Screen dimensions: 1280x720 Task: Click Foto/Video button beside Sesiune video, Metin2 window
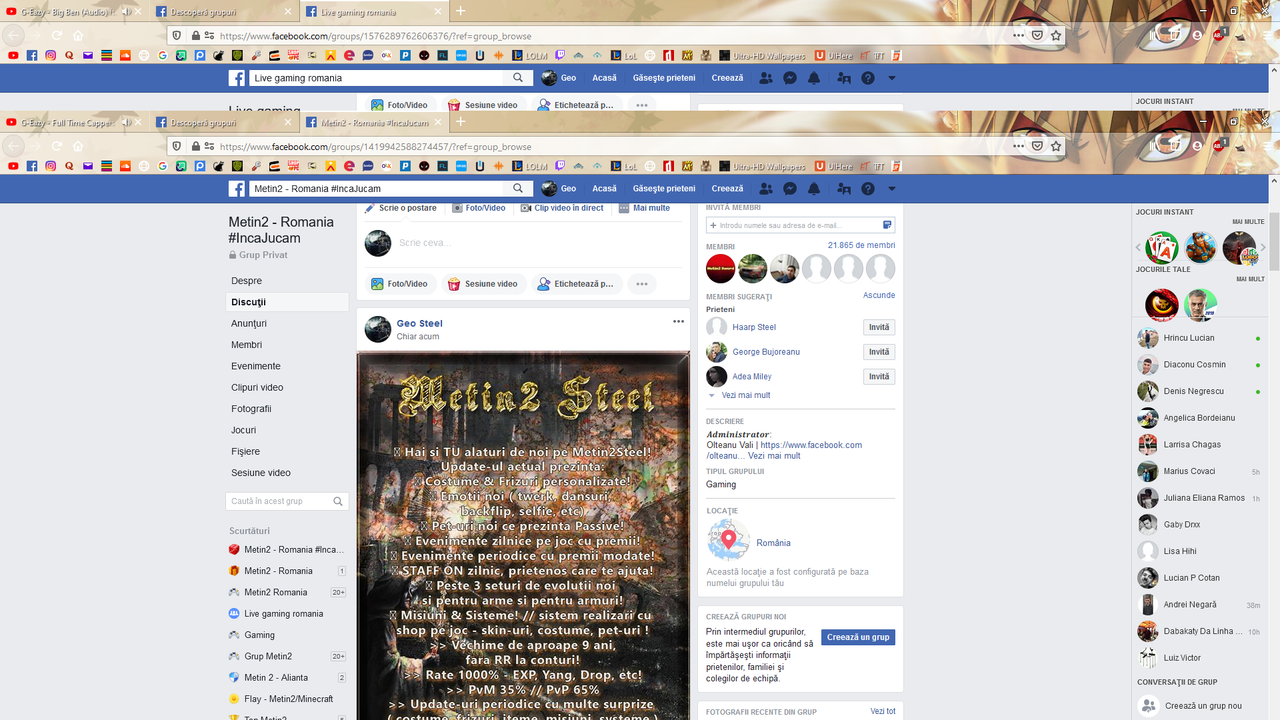pyautogui.click(x=399, y=284)
